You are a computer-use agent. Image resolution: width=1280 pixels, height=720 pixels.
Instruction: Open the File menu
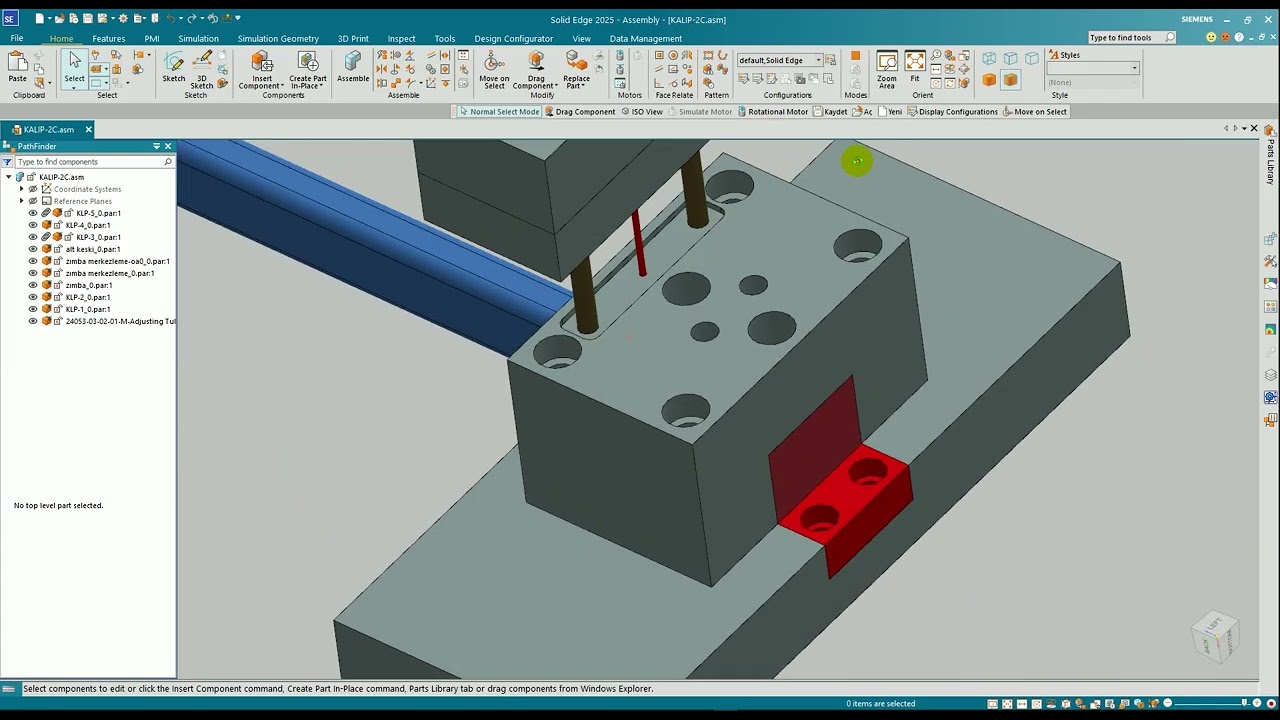click(x=17, y=38)
